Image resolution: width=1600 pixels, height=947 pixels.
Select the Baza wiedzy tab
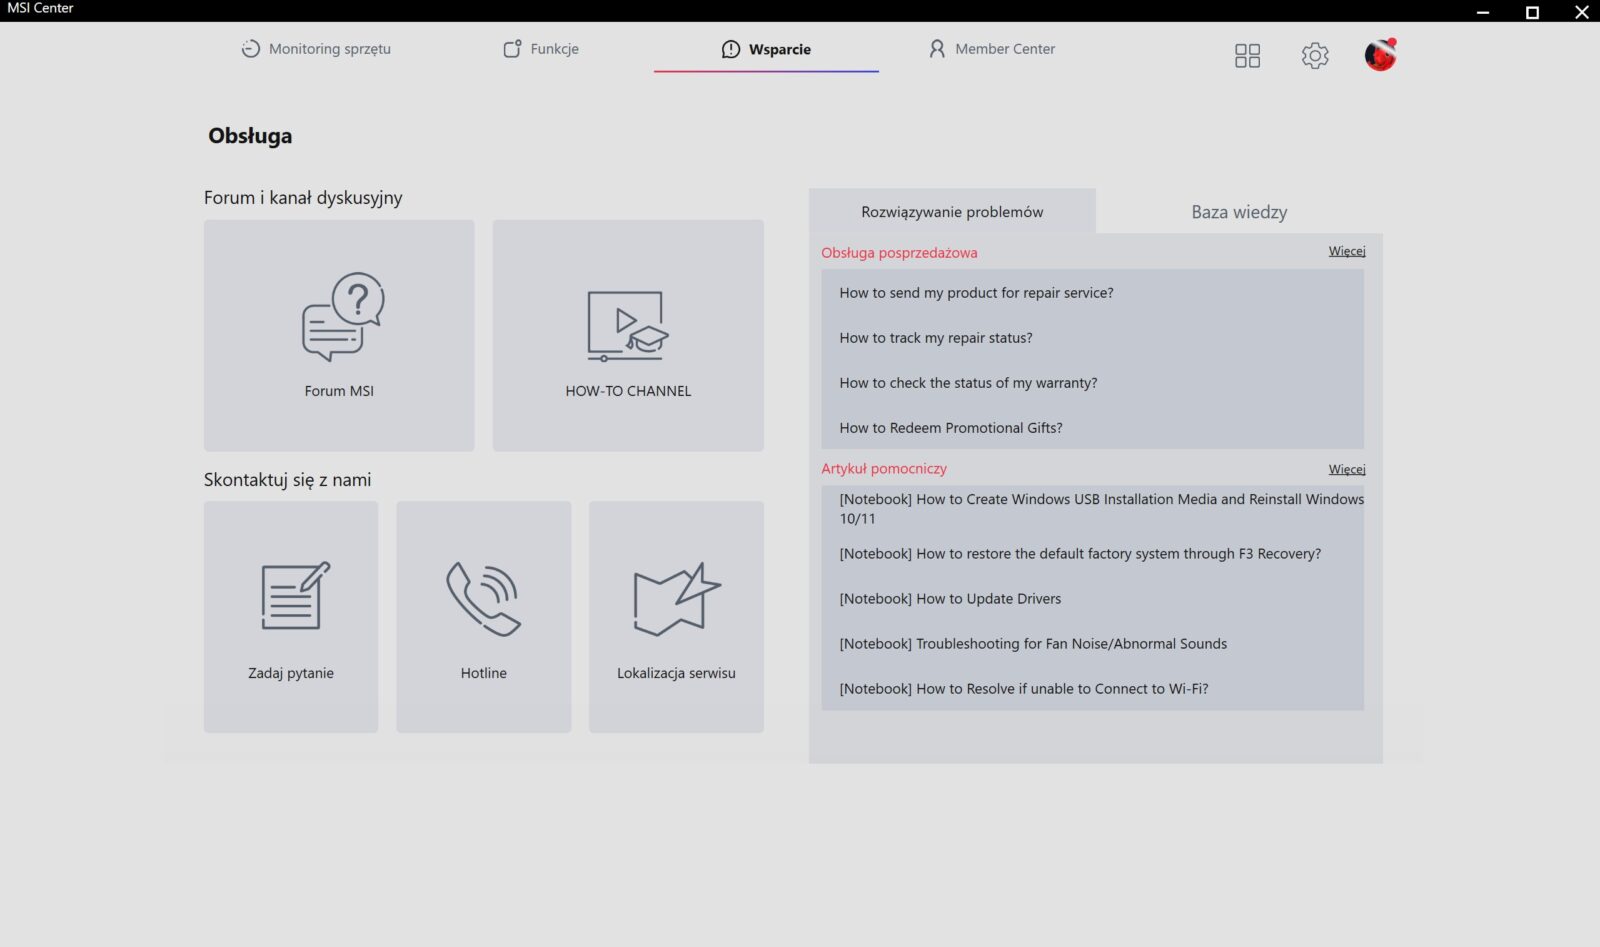(x=1239, y=212)
